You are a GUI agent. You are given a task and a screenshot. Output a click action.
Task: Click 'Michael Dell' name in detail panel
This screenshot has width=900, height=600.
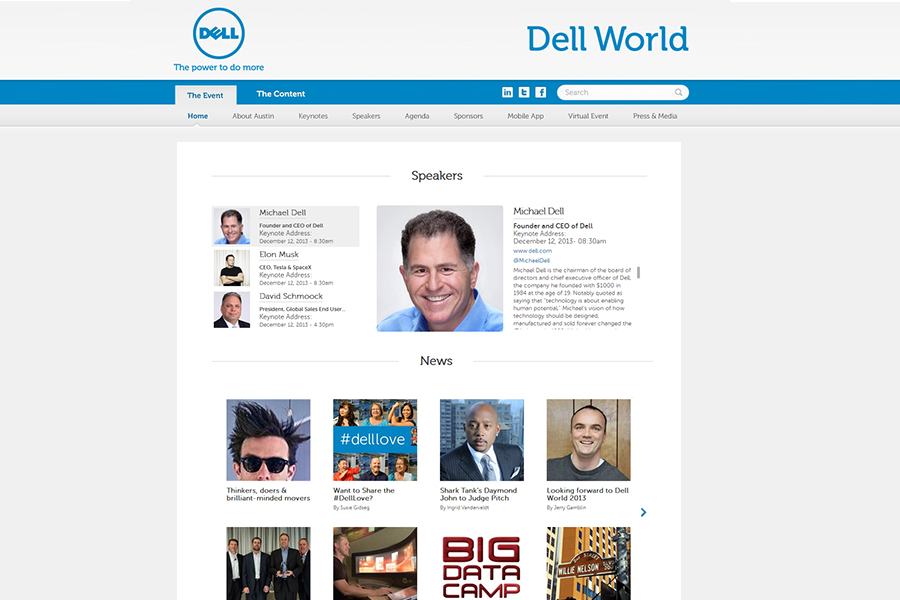[538, 211]
